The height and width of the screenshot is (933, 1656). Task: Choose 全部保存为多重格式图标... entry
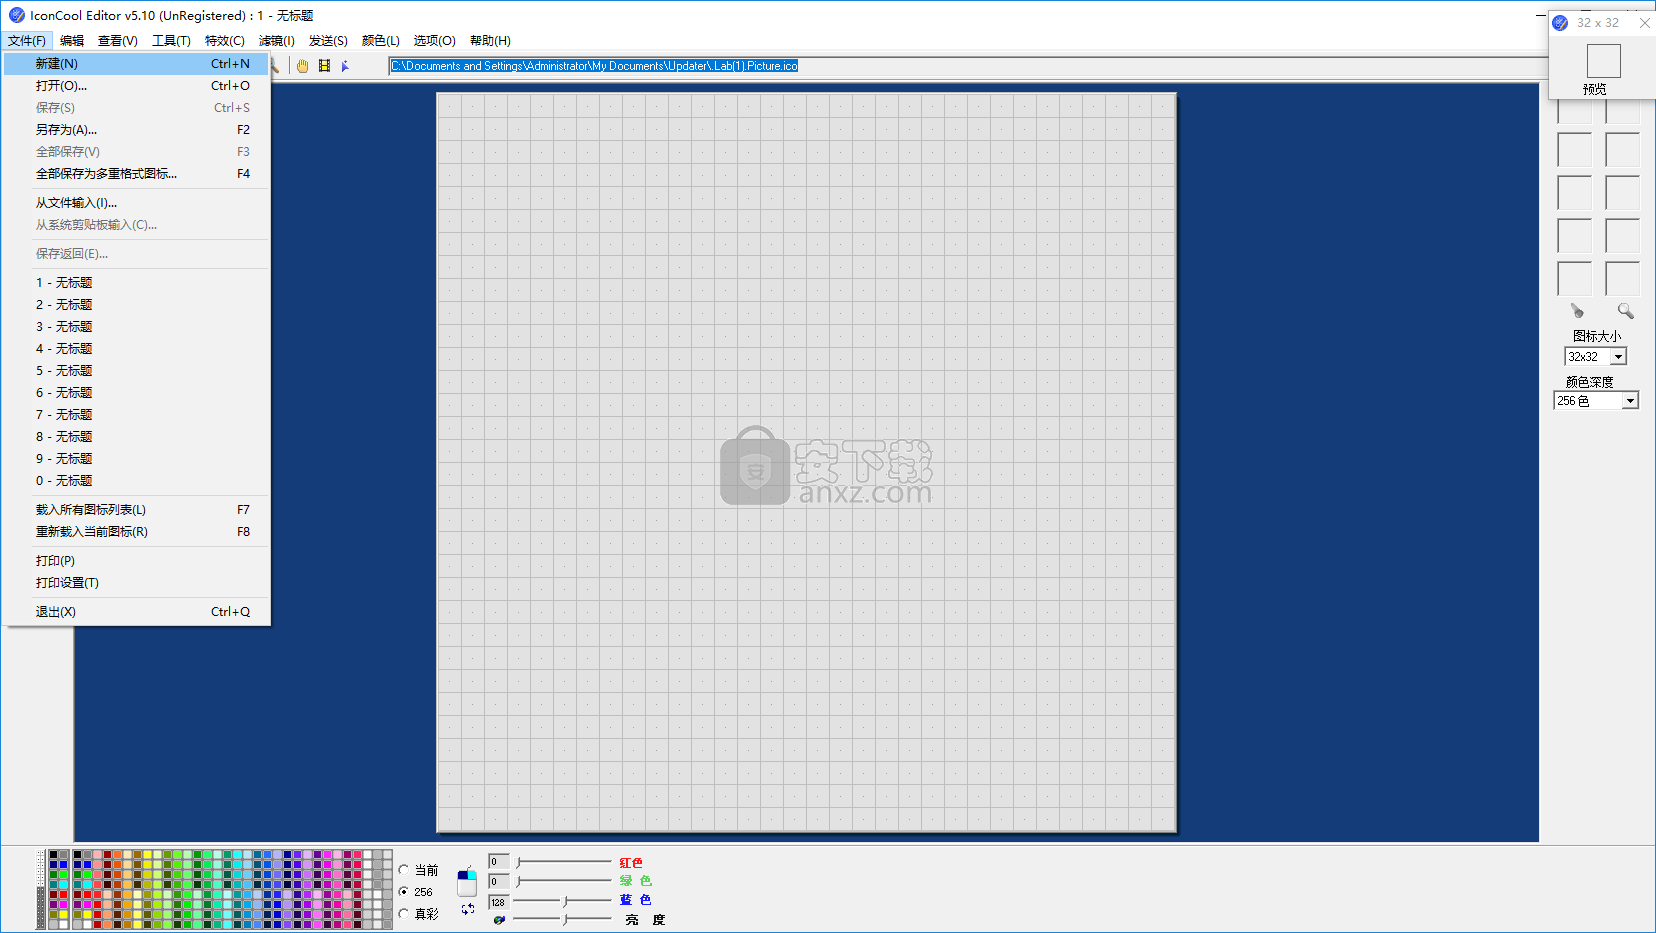click(x=137, y=174)
